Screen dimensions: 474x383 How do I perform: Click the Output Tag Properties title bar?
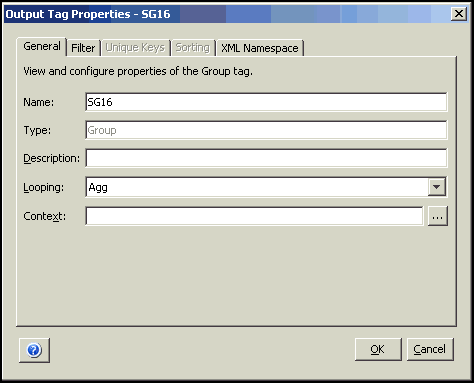pos(227,14)
